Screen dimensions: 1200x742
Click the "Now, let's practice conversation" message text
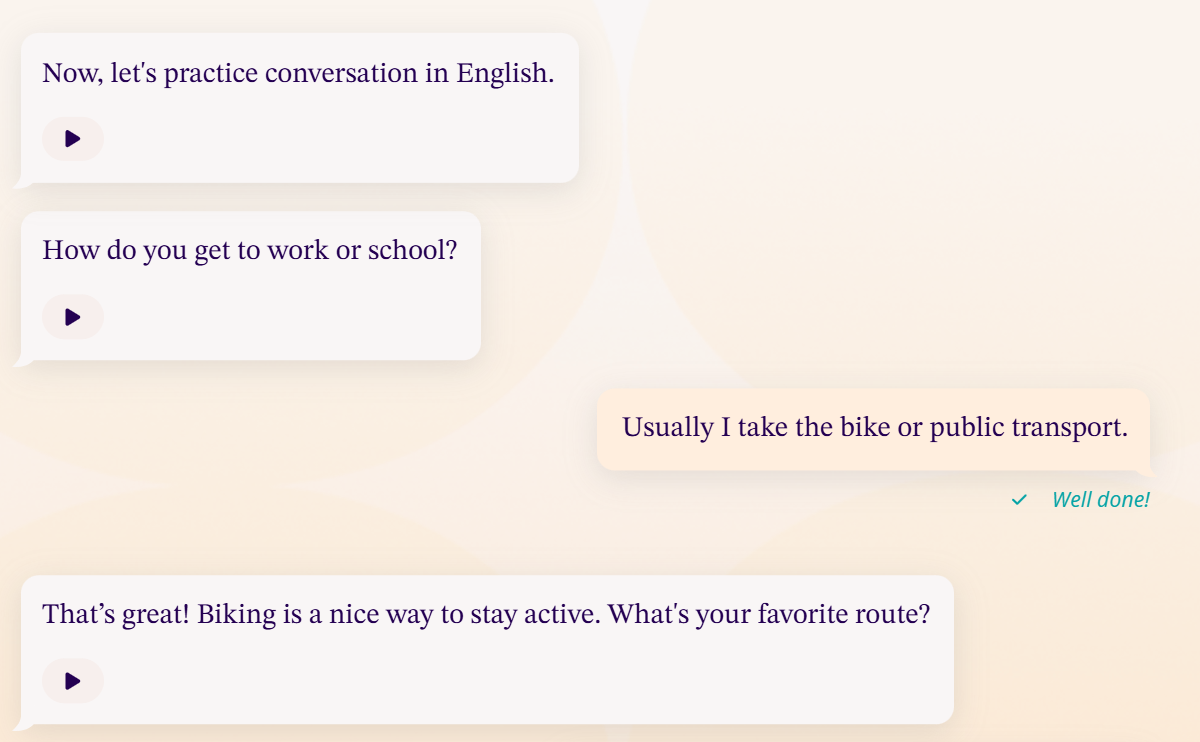(297, 74)
